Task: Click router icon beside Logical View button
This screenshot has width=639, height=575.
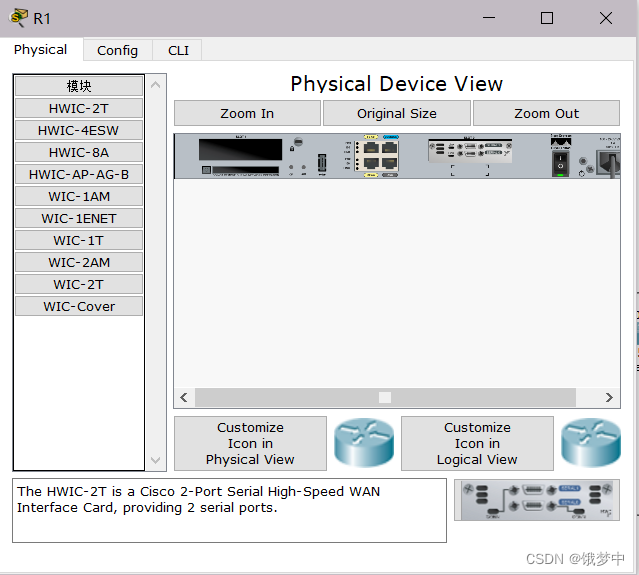Action: pos(591,443)
